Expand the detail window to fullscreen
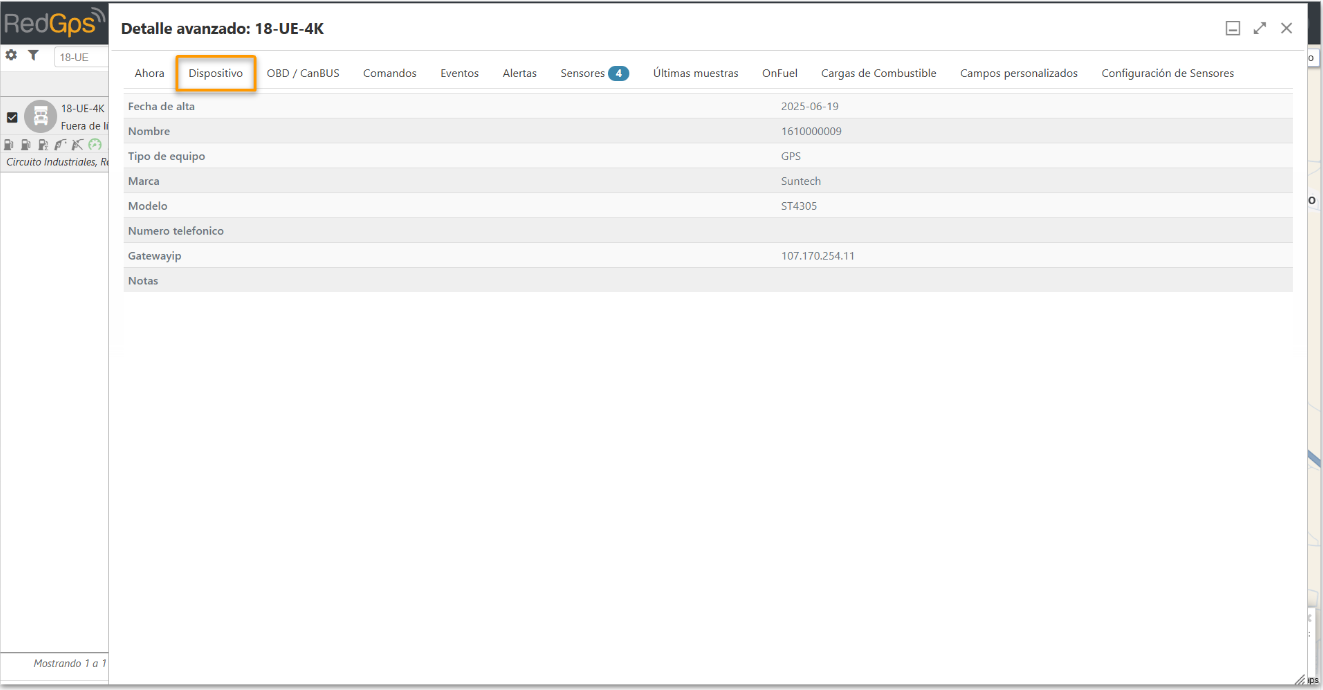Viewport: 1323px width, 690px height. [1260, 28]
